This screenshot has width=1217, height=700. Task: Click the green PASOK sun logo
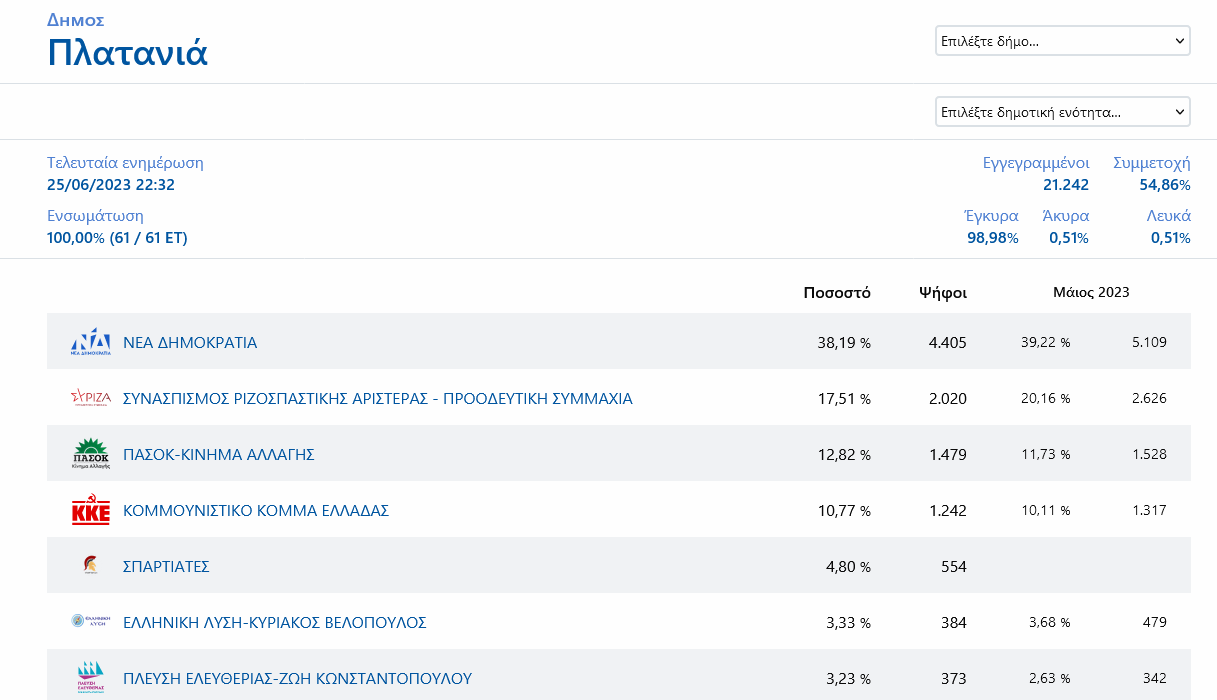point(90,454)
